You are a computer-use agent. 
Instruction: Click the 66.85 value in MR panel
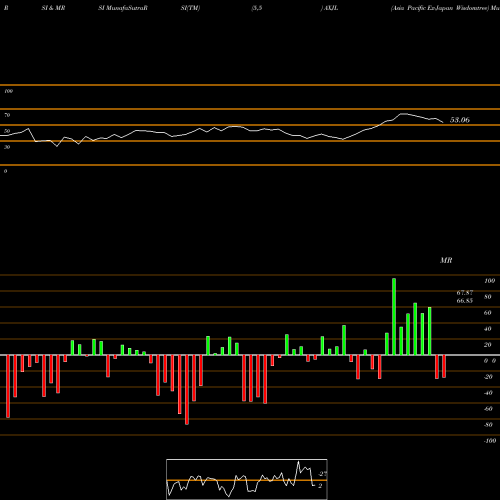pos(465,301)
